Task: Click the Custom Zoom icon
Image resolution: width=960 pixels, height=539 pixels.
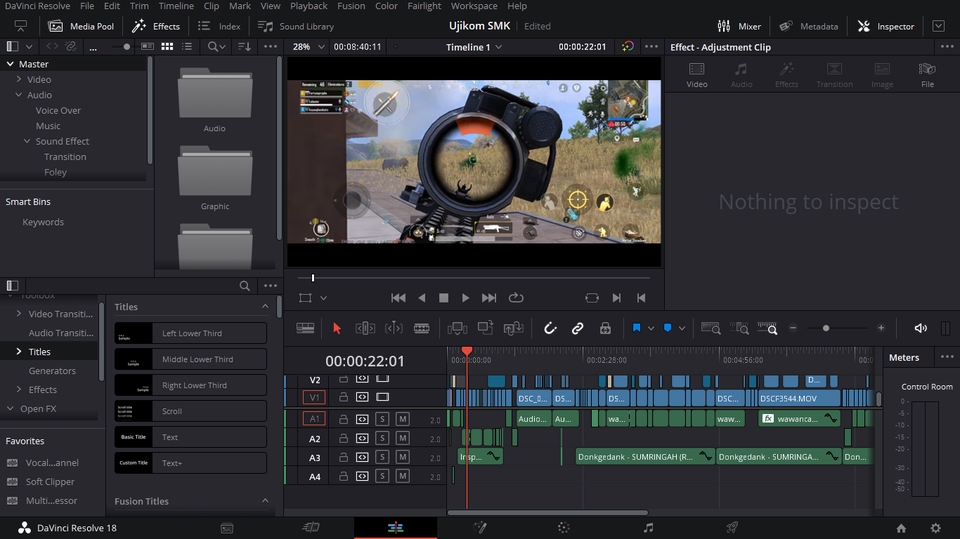Action: 767,328
